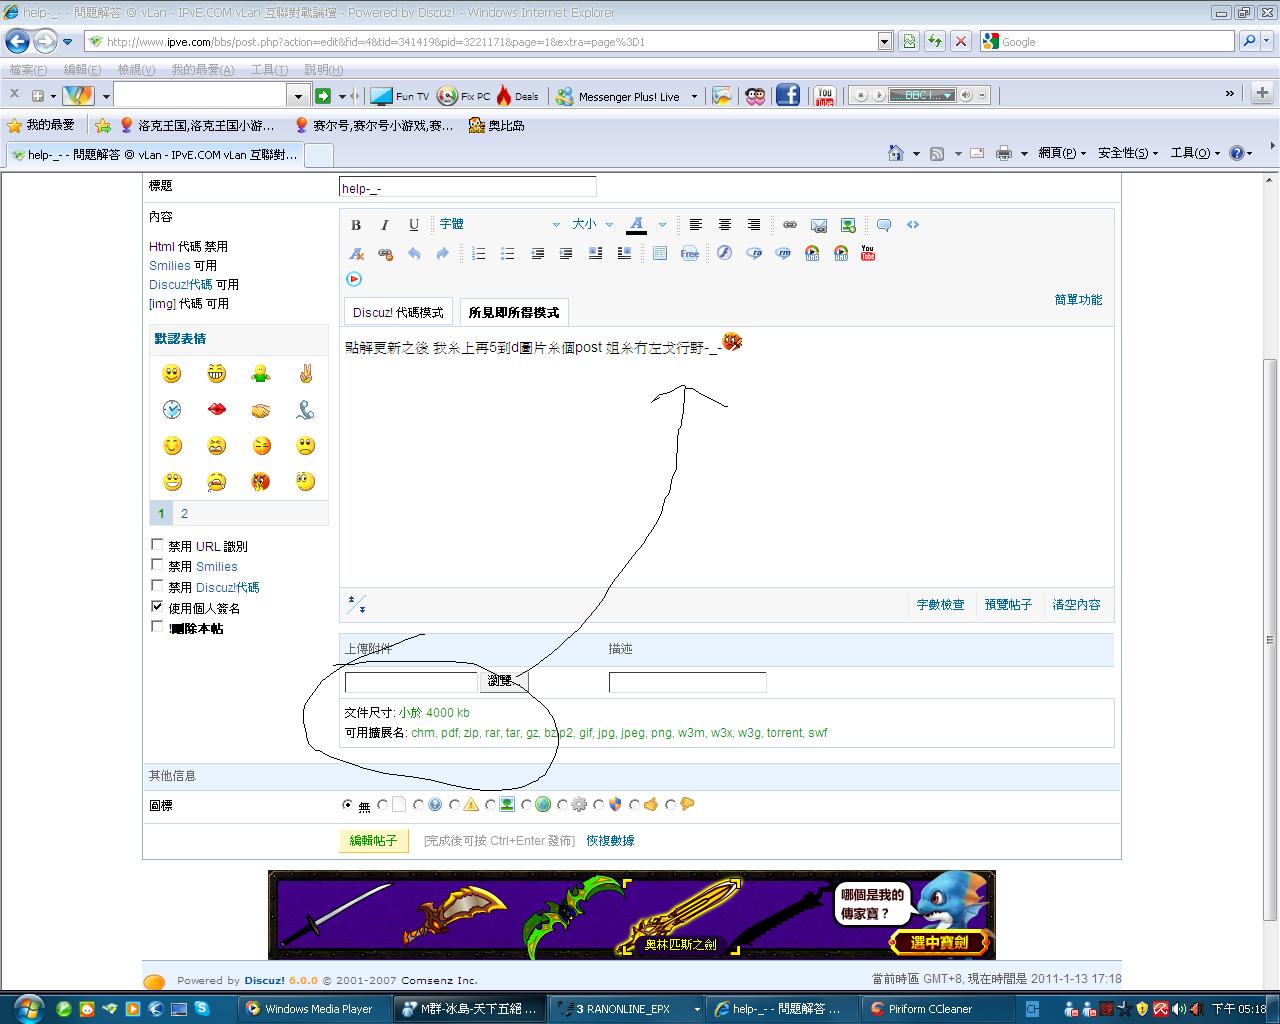Apply underline formatting in the editor

(x=413, y=225)
